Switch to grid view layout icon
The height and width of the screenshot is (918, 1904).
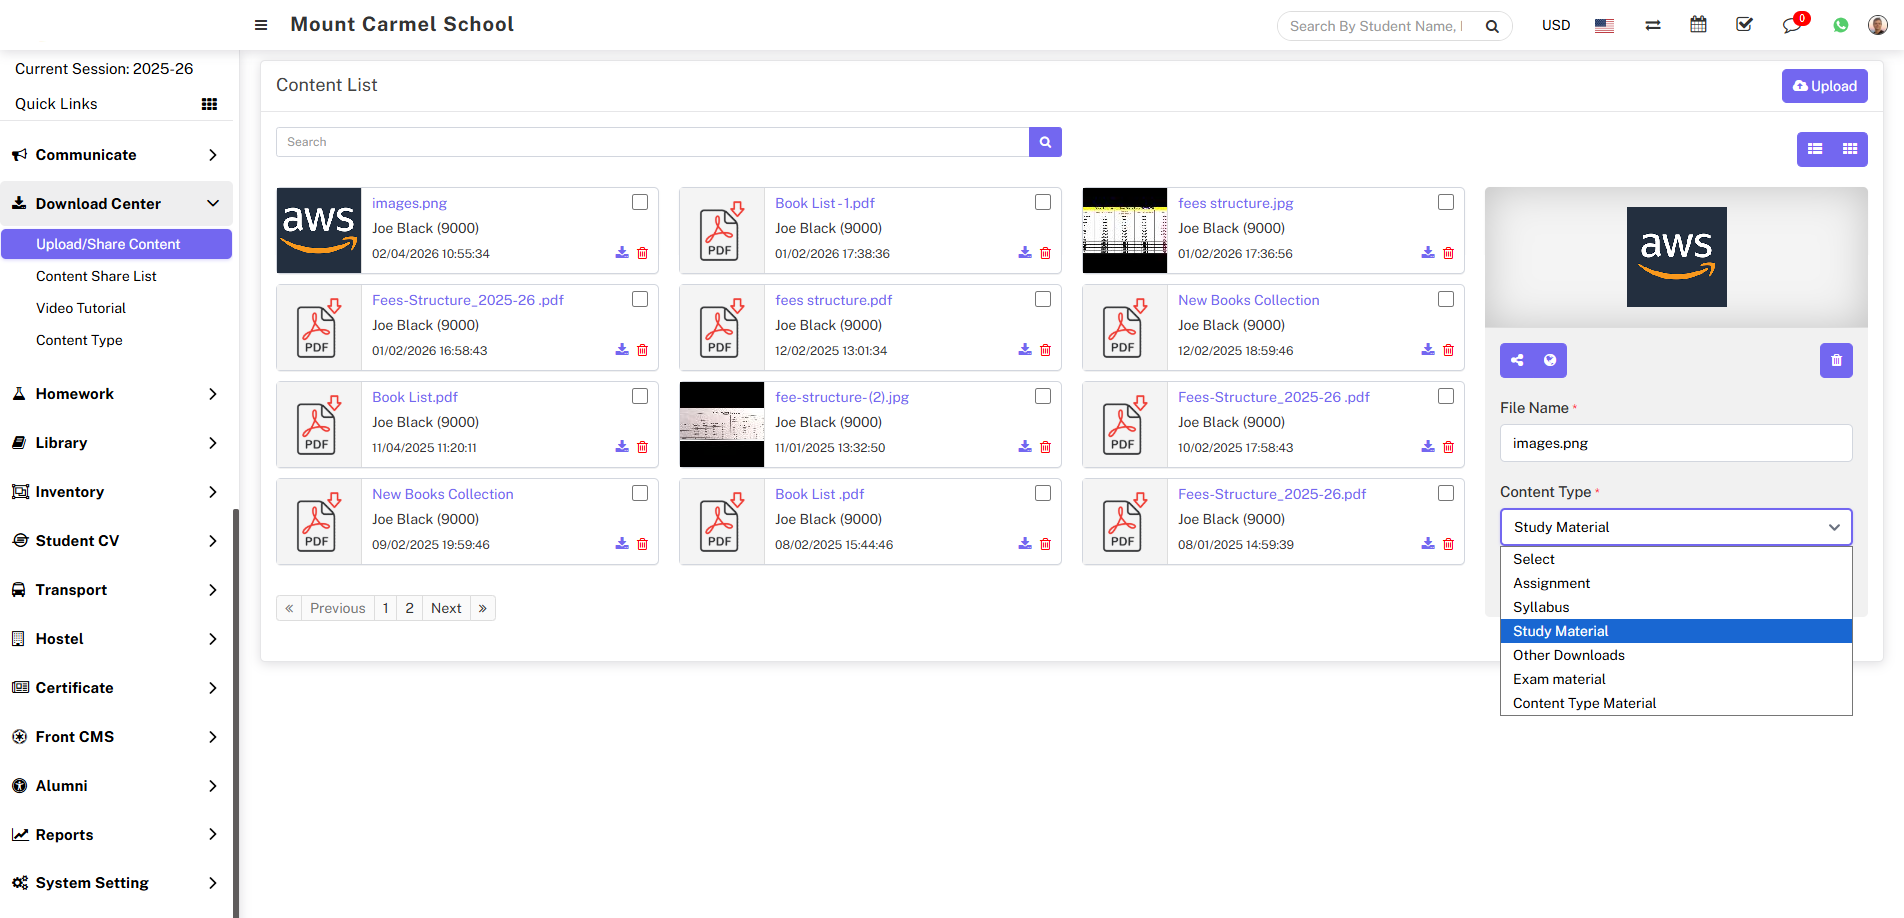coord(1850,149)
